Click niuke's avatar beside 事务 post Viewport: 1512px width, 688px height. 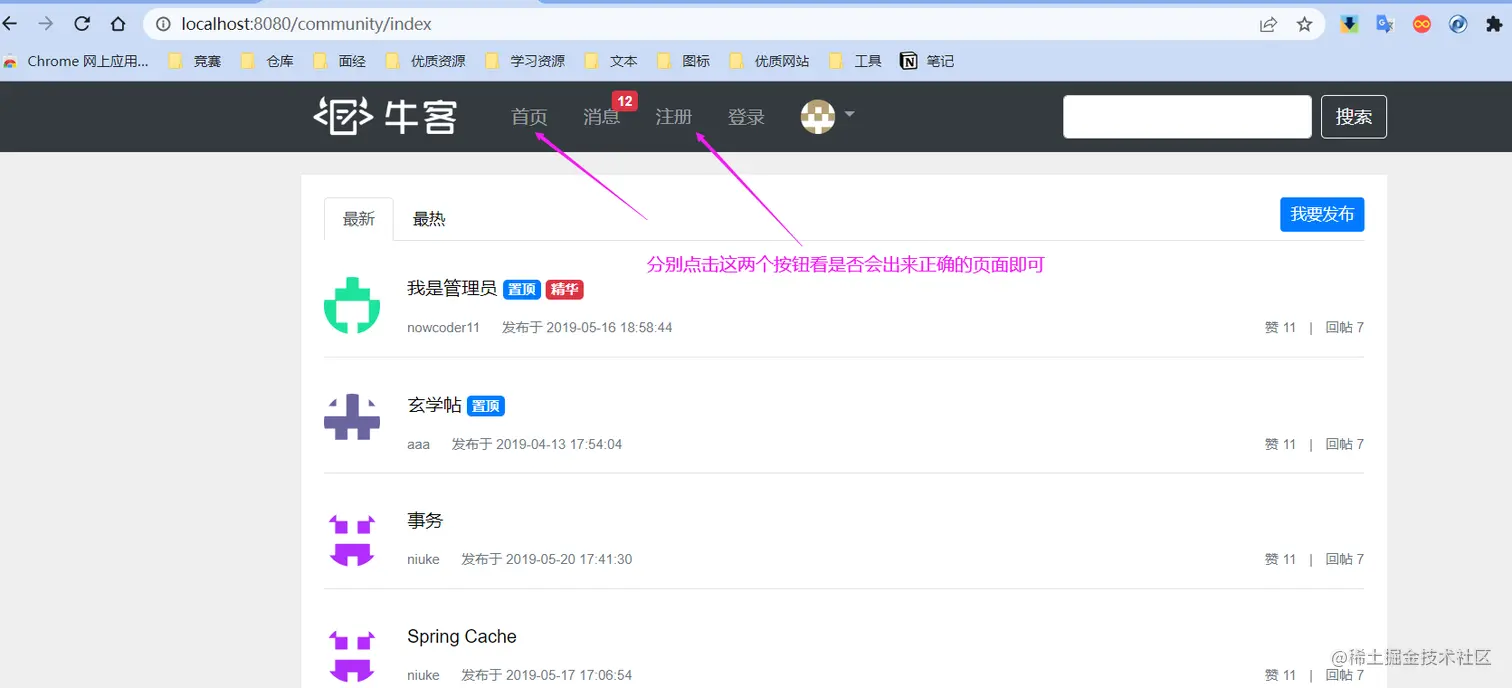[x=352, y=540]
